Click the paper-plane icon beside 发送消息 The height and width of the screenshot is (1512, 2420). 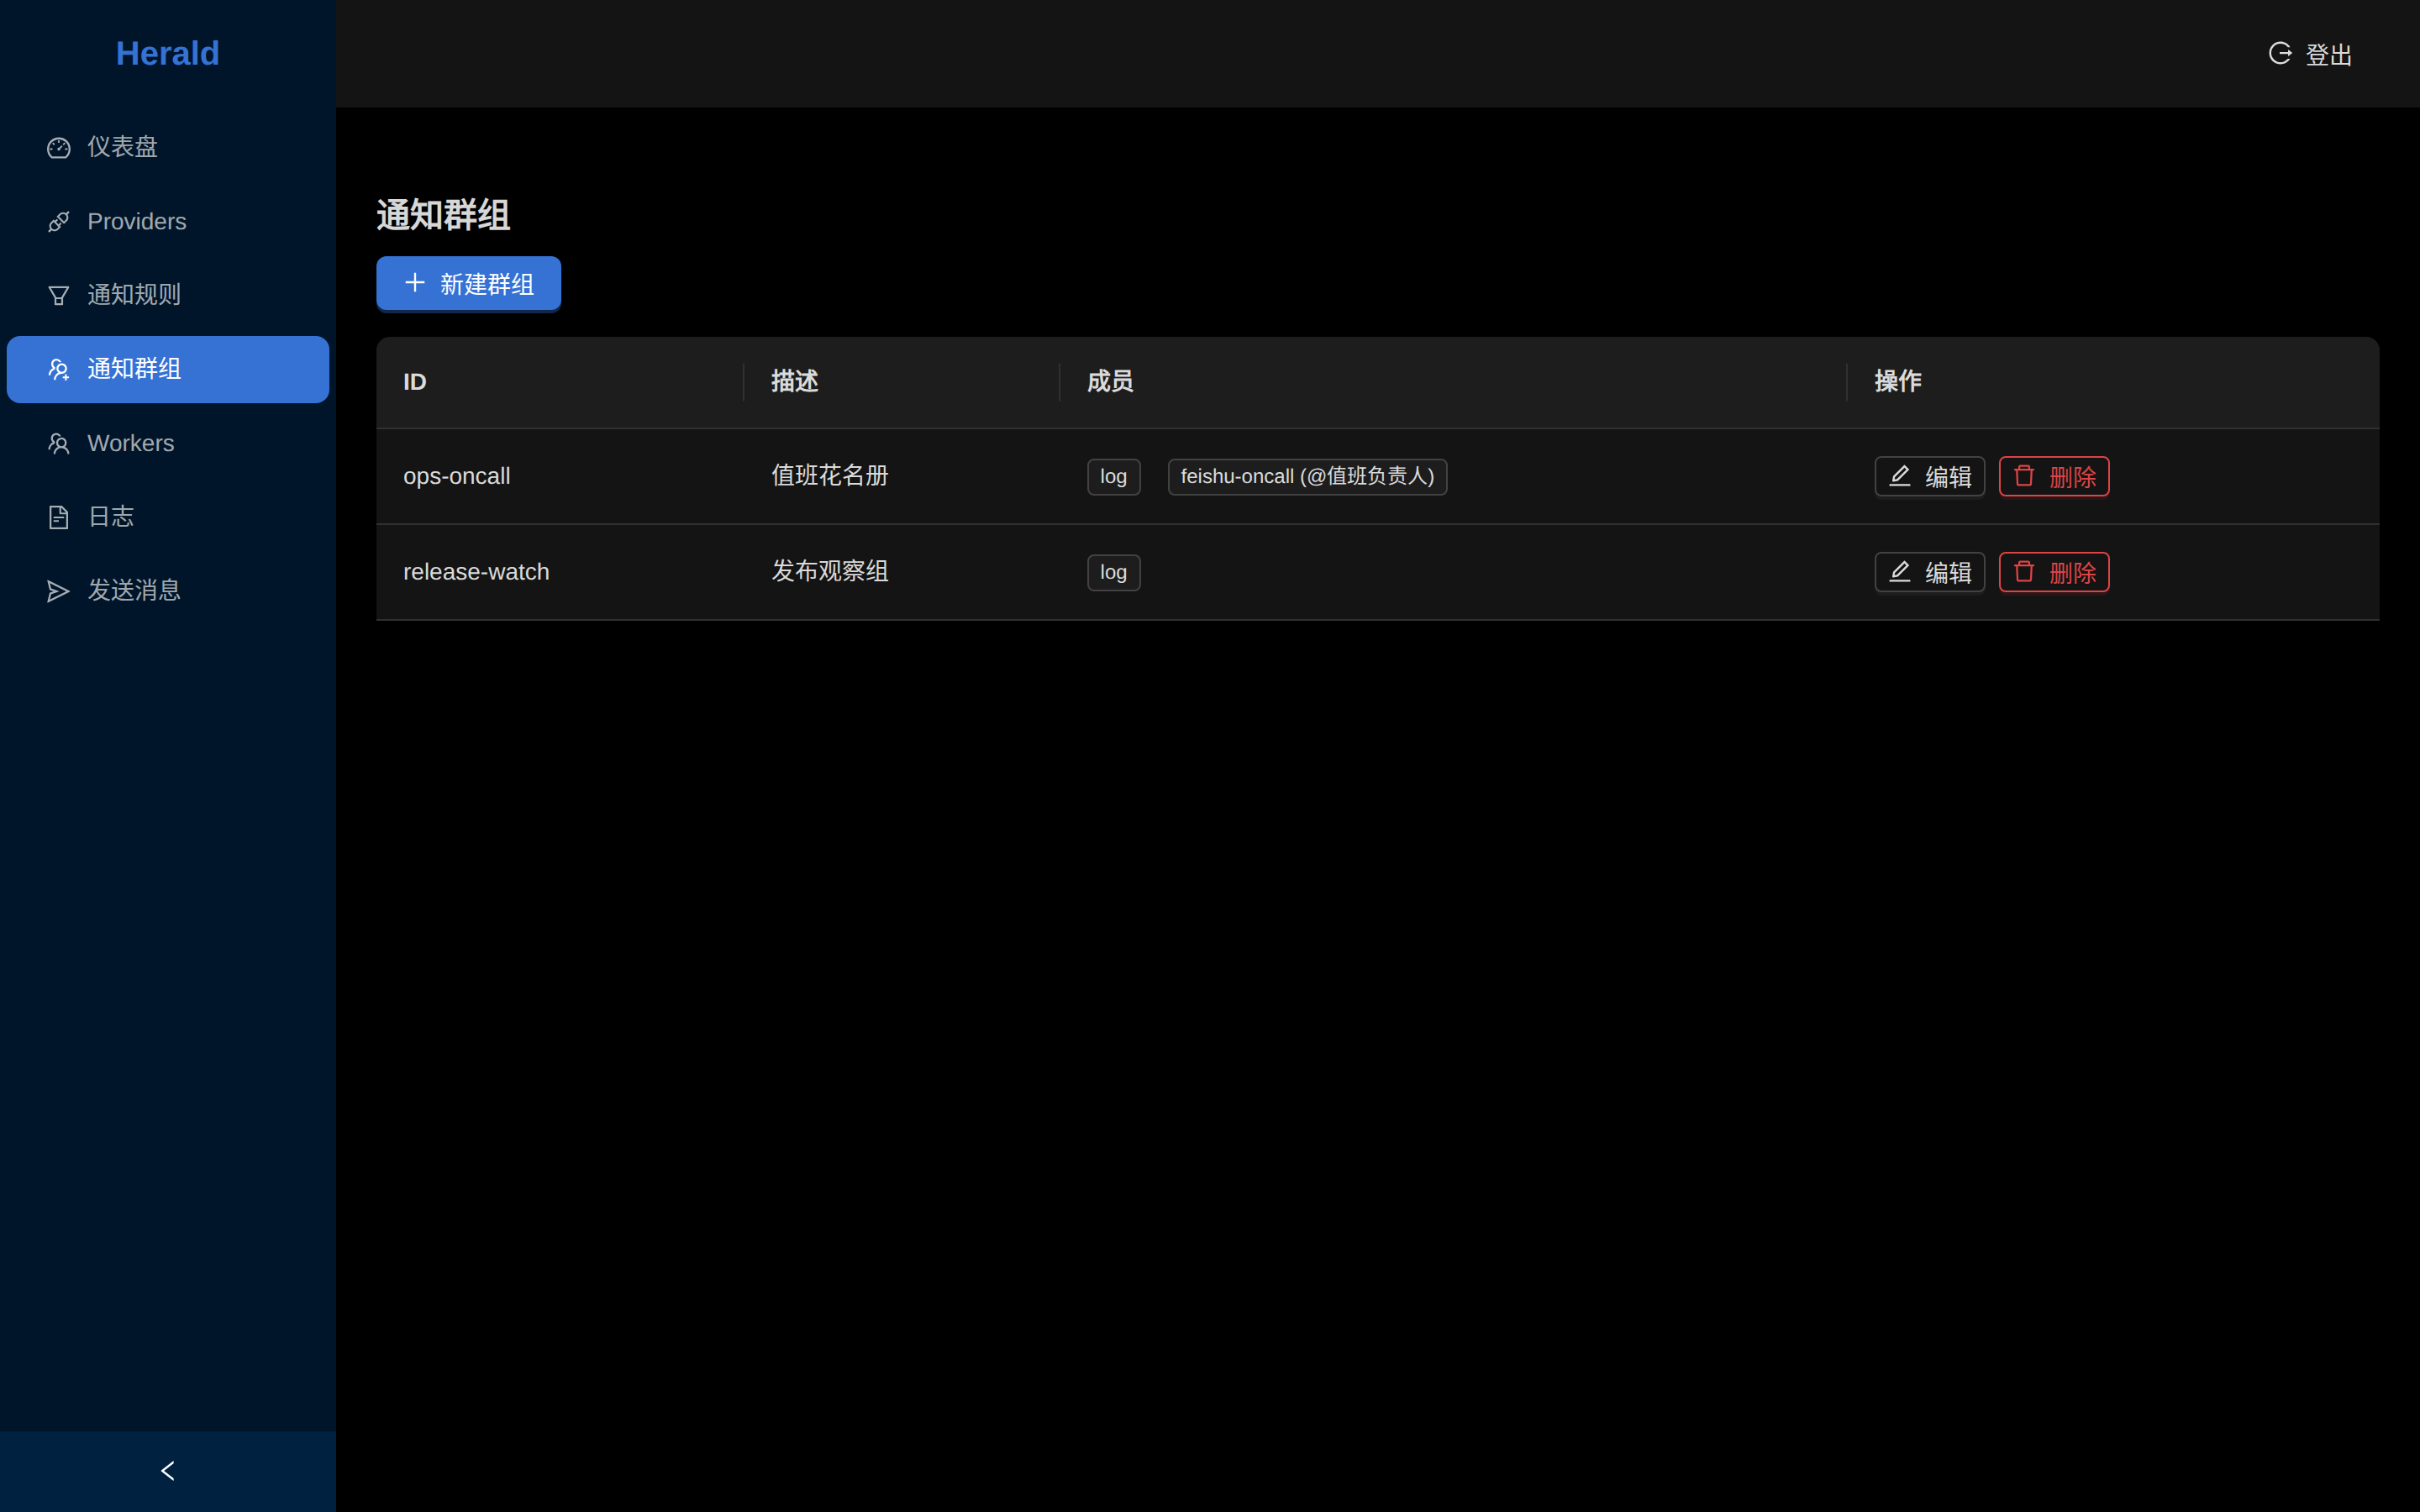click(59, 591)
